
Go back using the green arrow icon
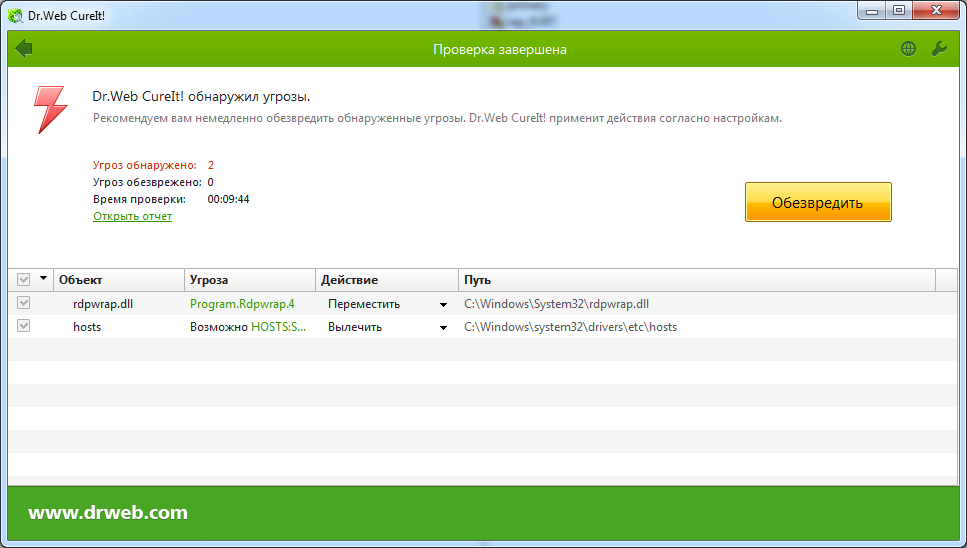(x=24, y=49)
